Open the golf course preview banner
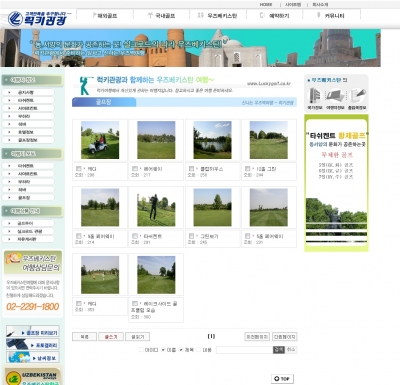The height and width of the screenshot is (385, 400). 33,332
